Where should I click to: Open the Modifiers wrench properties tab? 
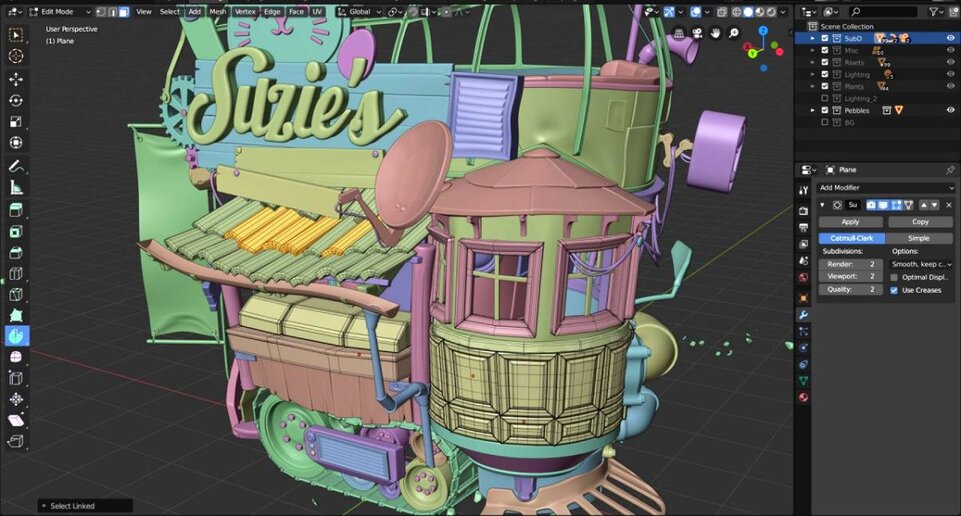pos(803,315)
